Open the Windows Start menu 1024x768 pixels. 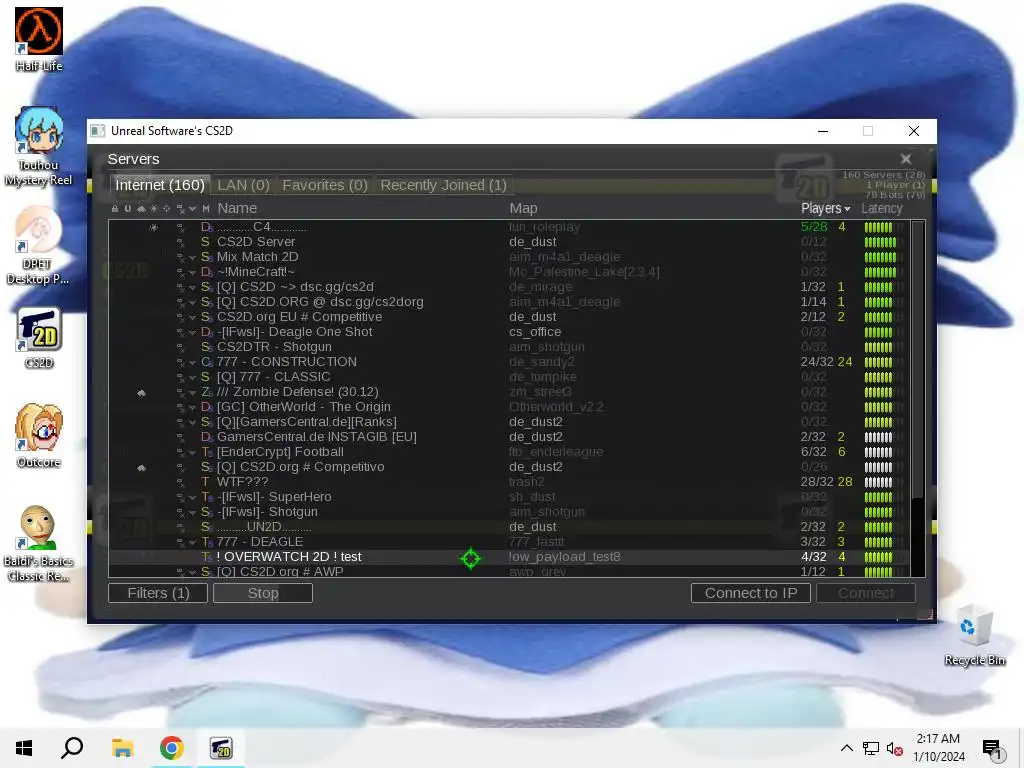[24, 748]
